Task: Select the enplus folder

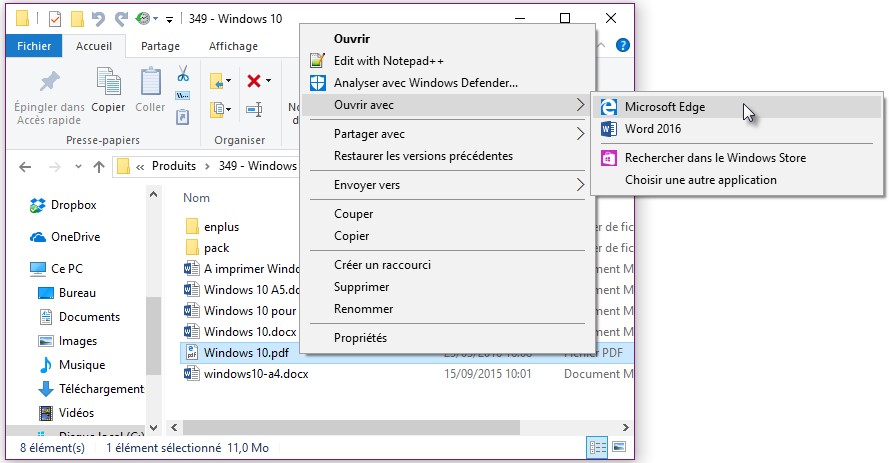Action: point(221,227)
